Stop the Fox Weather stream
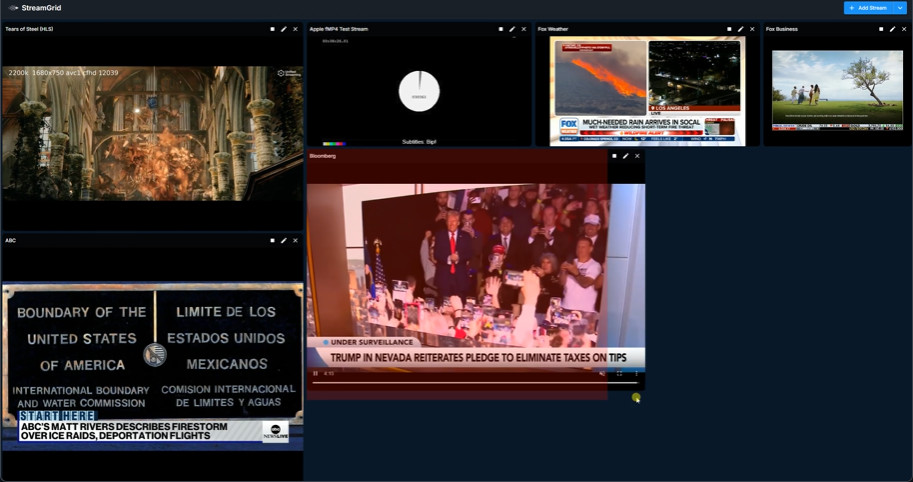This screenshot has width=913, height=482. pos(729,29)
